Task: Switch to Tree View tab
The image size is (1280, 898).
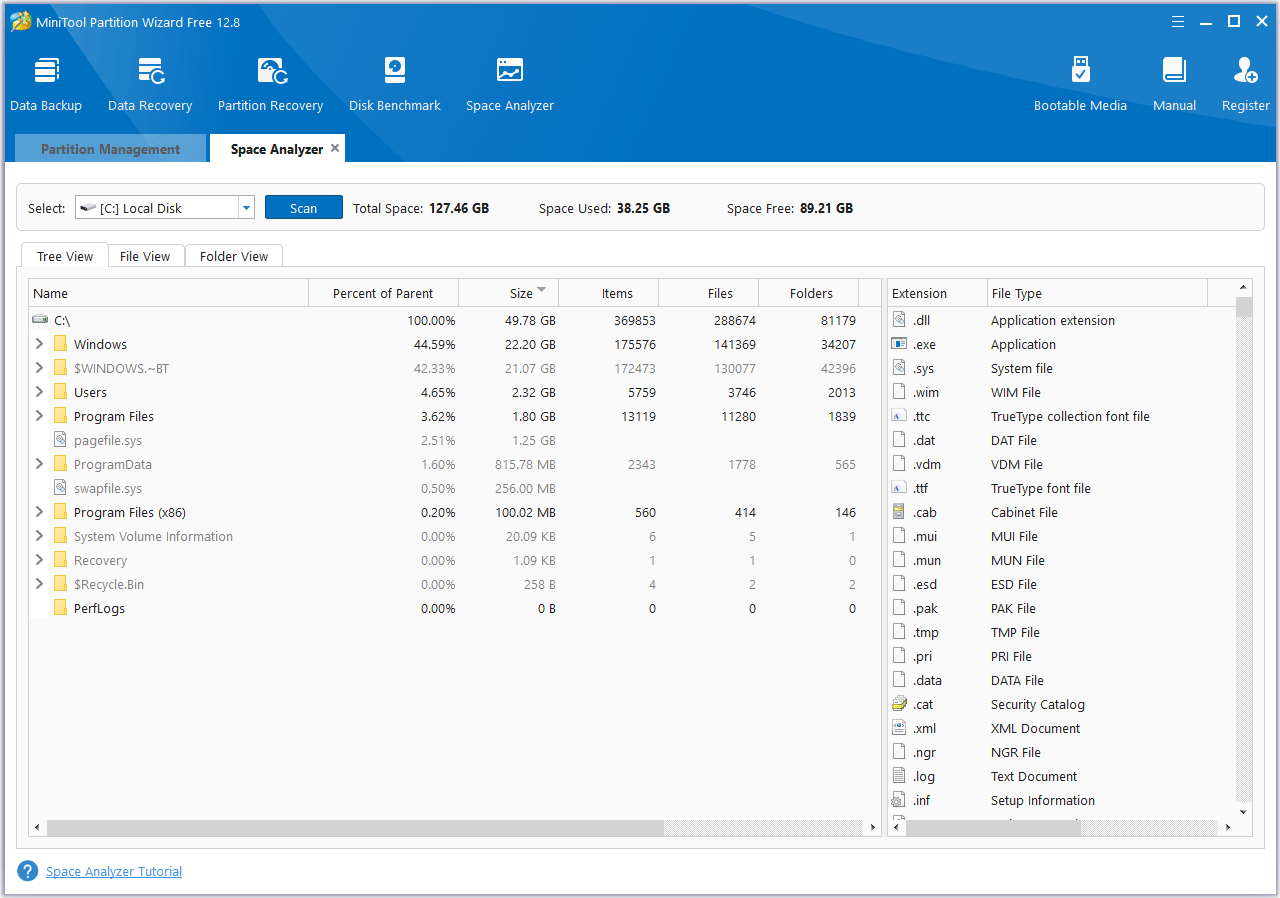Action: click(65, 256)
